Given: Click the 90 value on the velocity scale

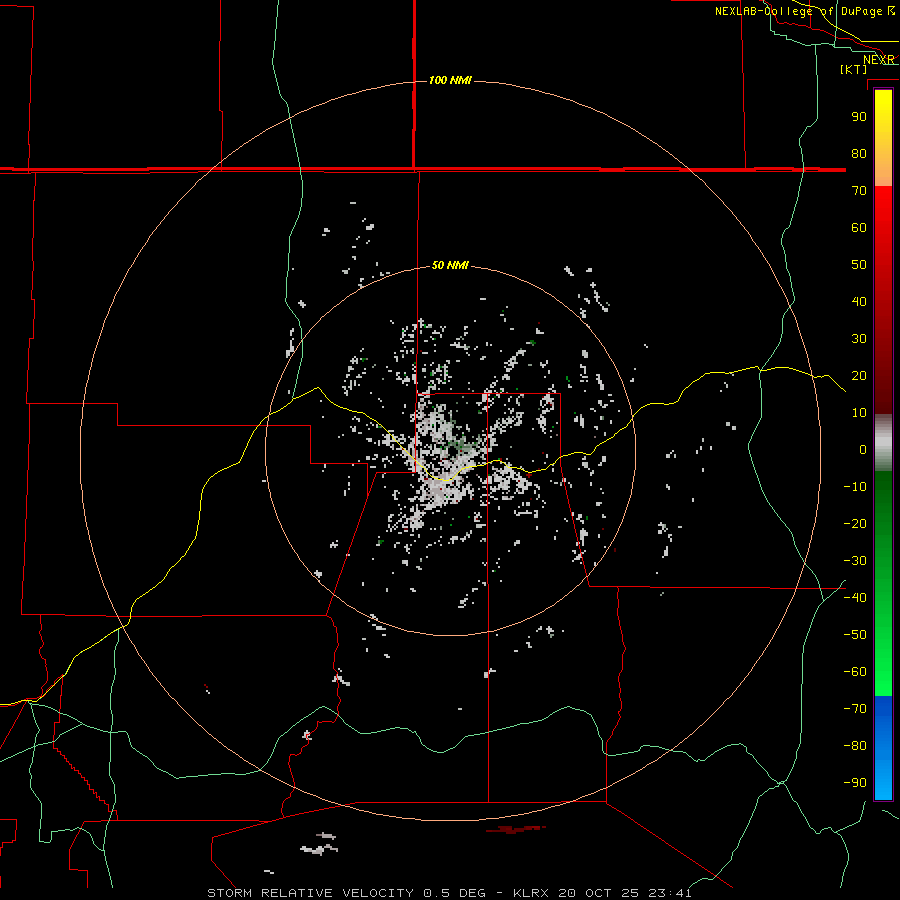Looking at the screenshot, I should pos(859,117).
